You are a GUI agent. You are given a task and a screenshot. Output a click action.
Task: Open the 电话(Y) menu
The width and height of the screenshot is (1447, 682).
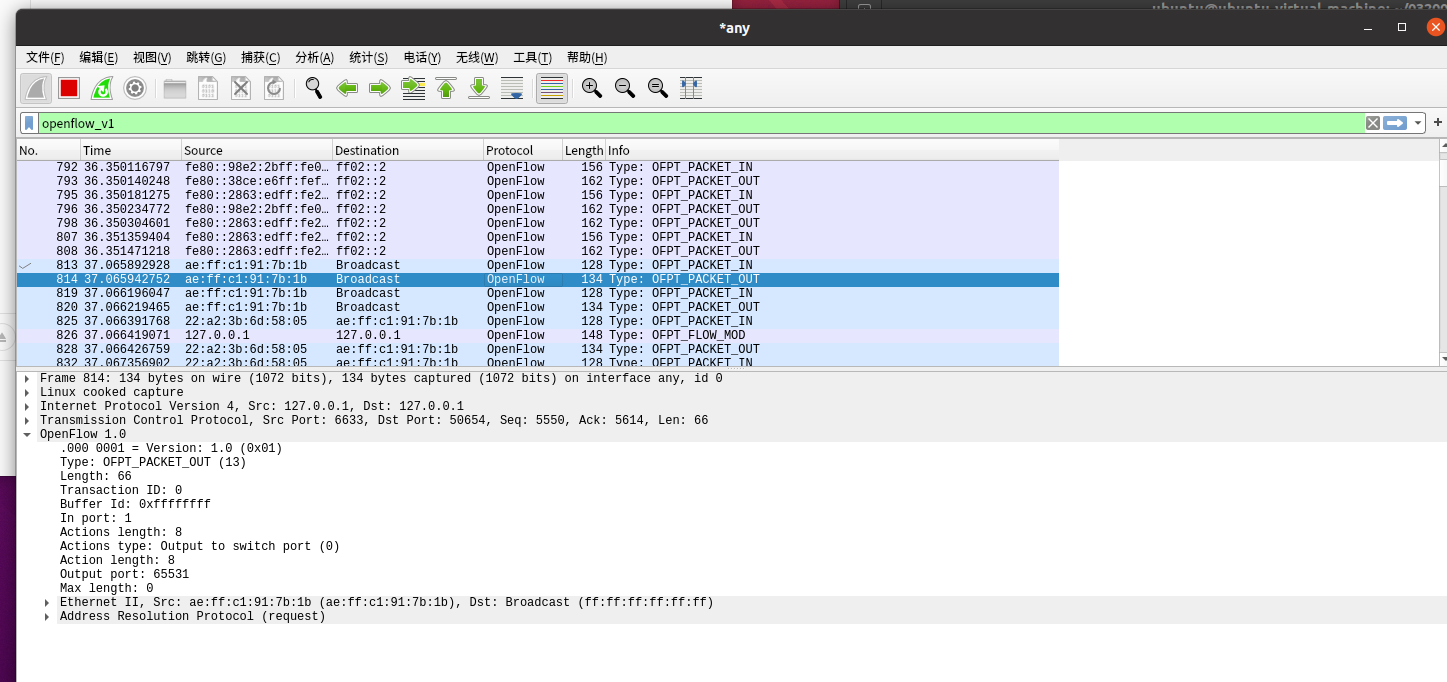click(x=422, y=58)
